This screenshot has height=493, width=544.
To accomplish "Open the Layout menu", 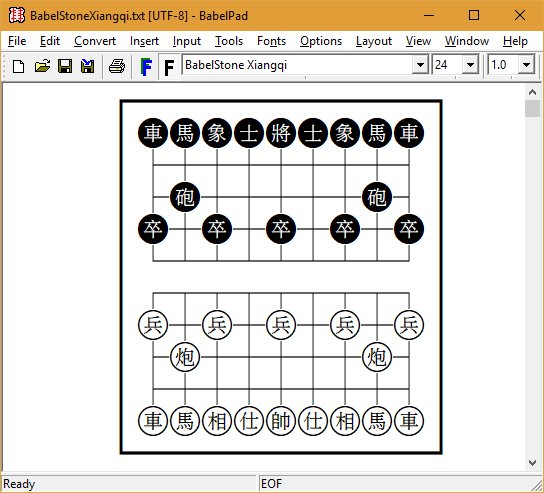I will (x=374, y=41).
